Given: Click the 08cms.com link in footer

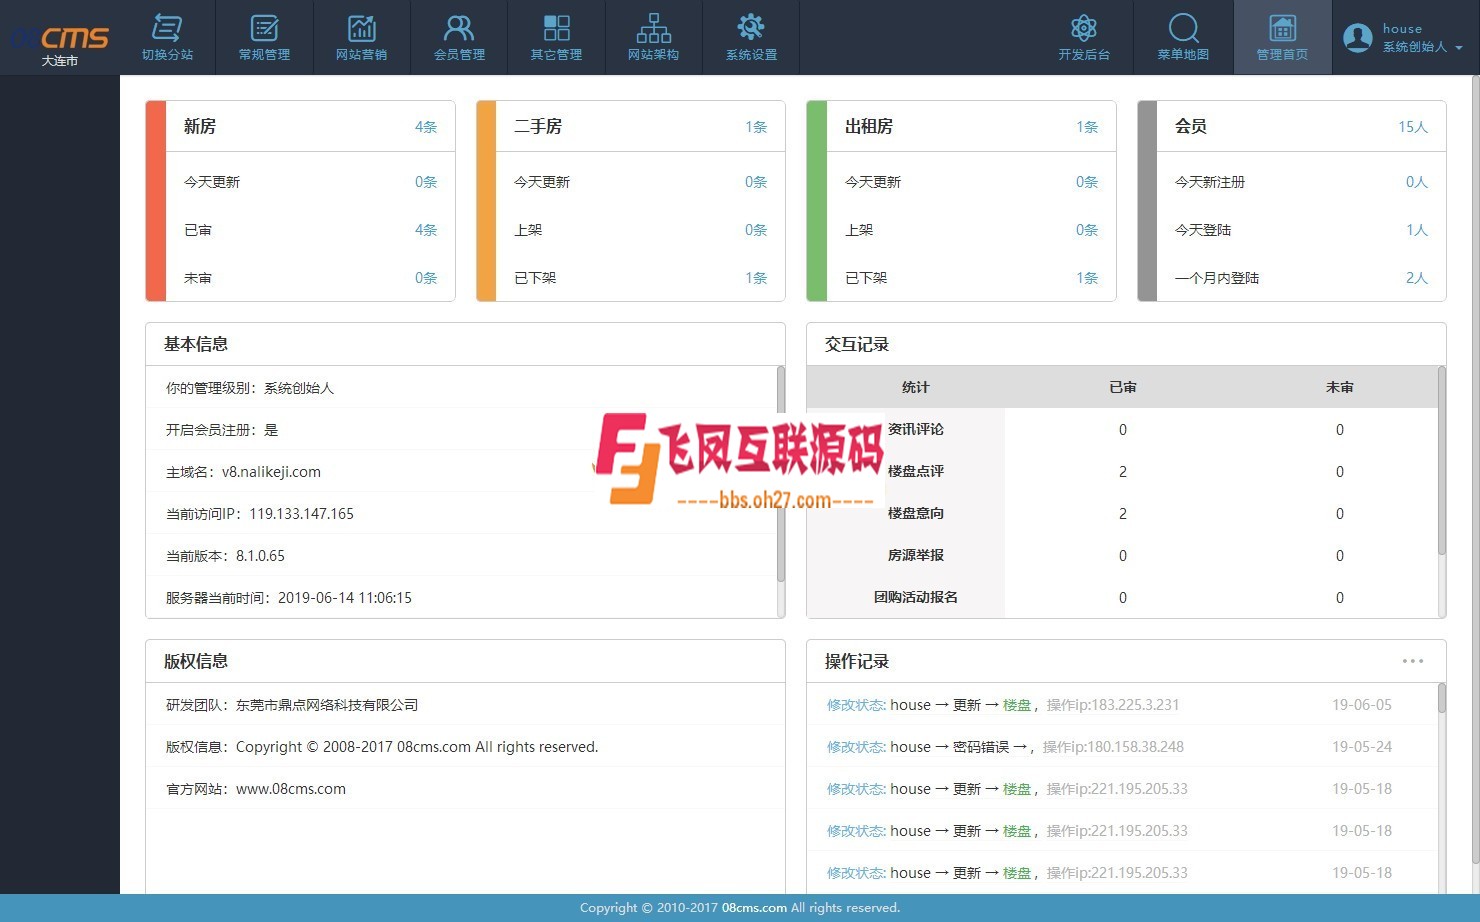Looking at the screenshot, I should click(x=754, y=908).
